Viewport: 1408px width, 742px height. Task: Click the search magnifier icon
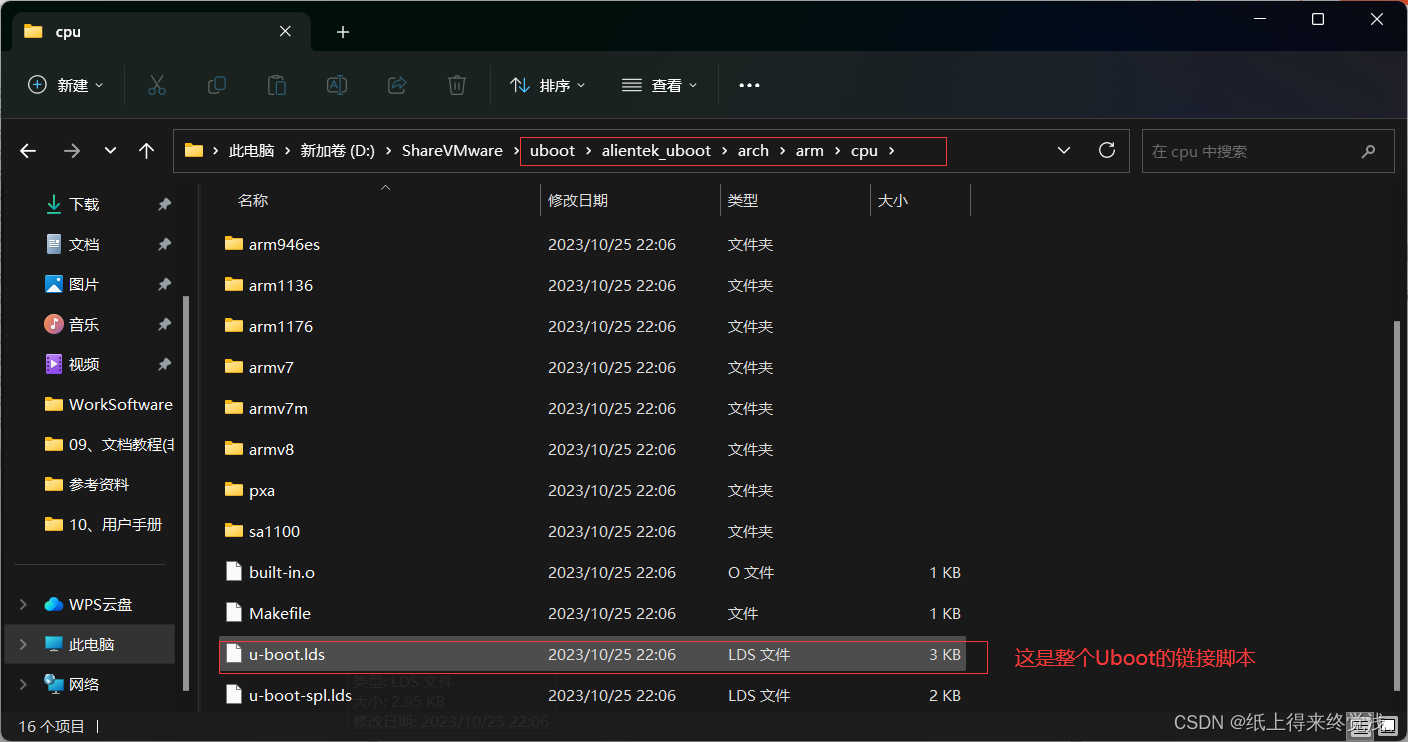click(x=1368, y=151)
